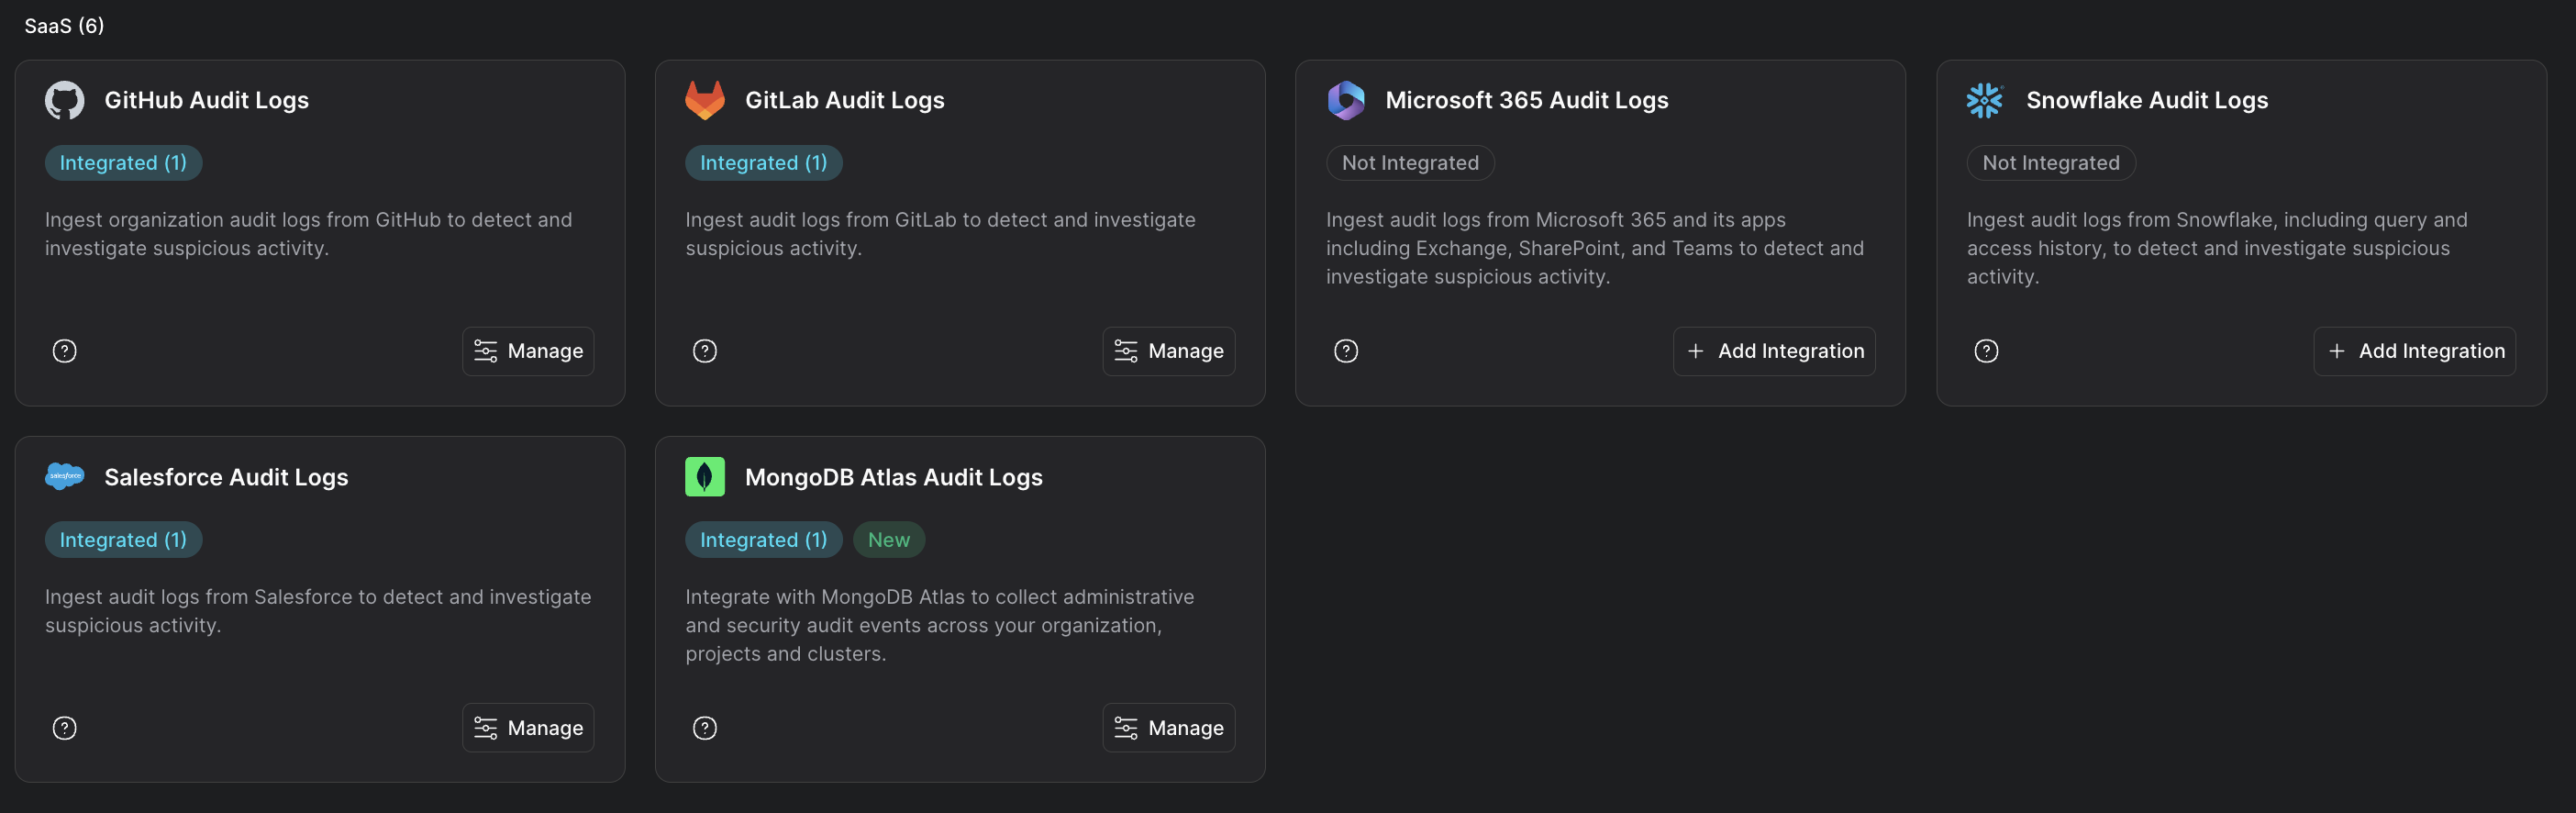
Task: Click the GitHub logo icon
Action: [64, 100]
